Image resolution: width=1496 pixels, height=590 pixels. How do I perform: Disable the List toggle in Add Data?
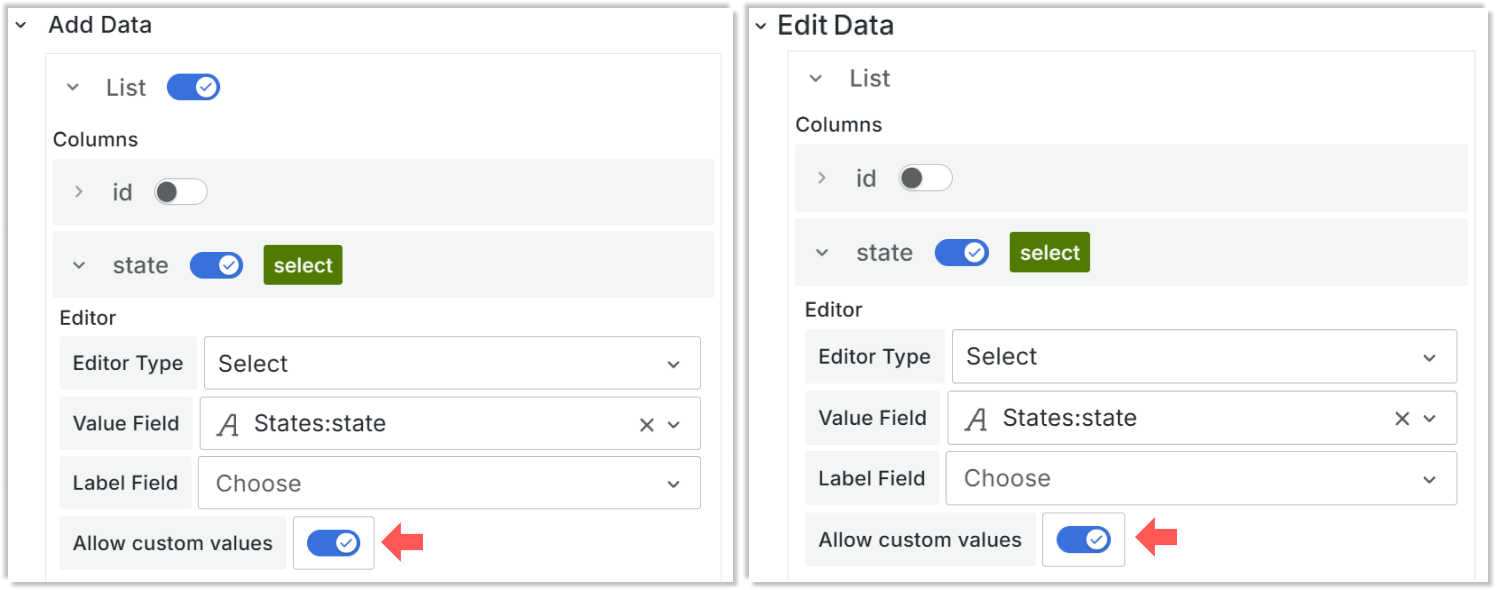(x=194, y=86)
